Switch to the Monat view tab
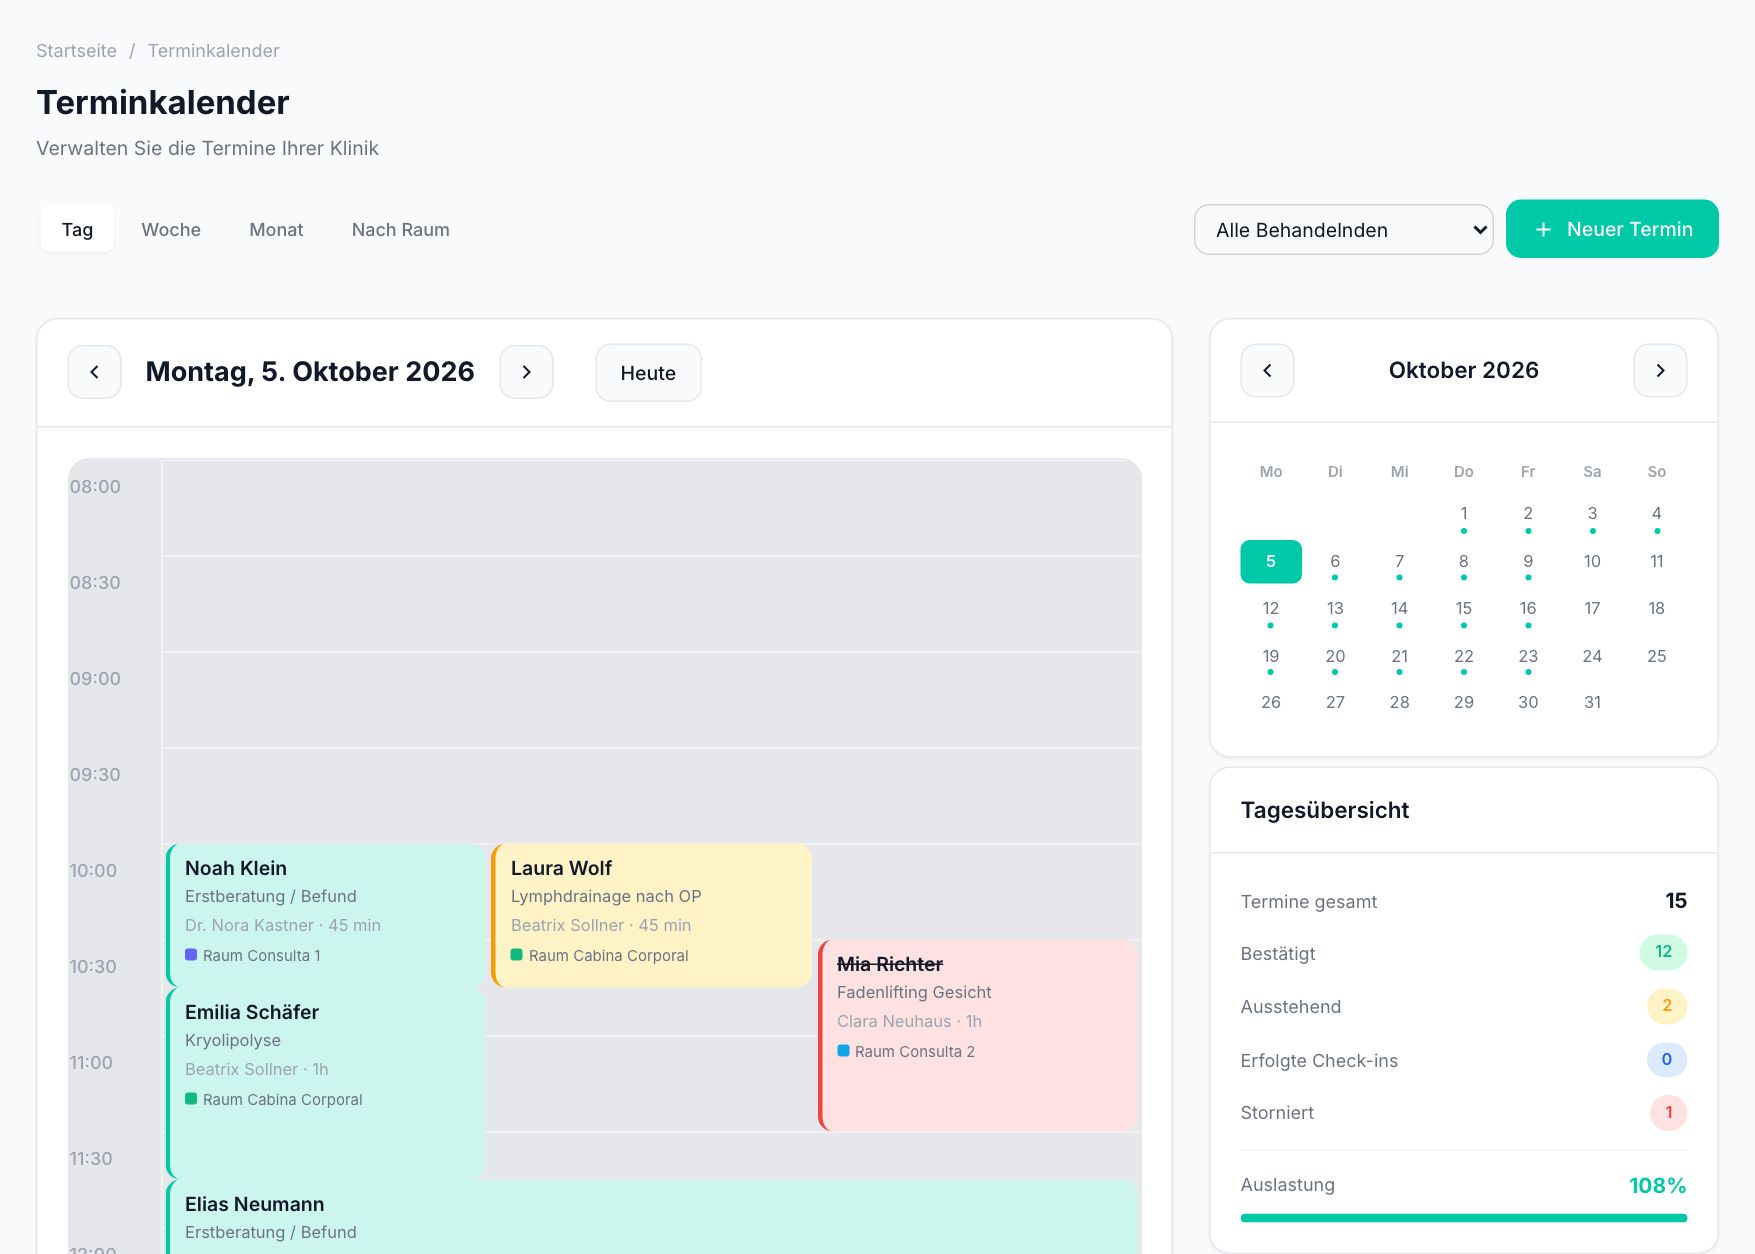Screen dimensions: 1755x1254 click(x=276, y=230)
